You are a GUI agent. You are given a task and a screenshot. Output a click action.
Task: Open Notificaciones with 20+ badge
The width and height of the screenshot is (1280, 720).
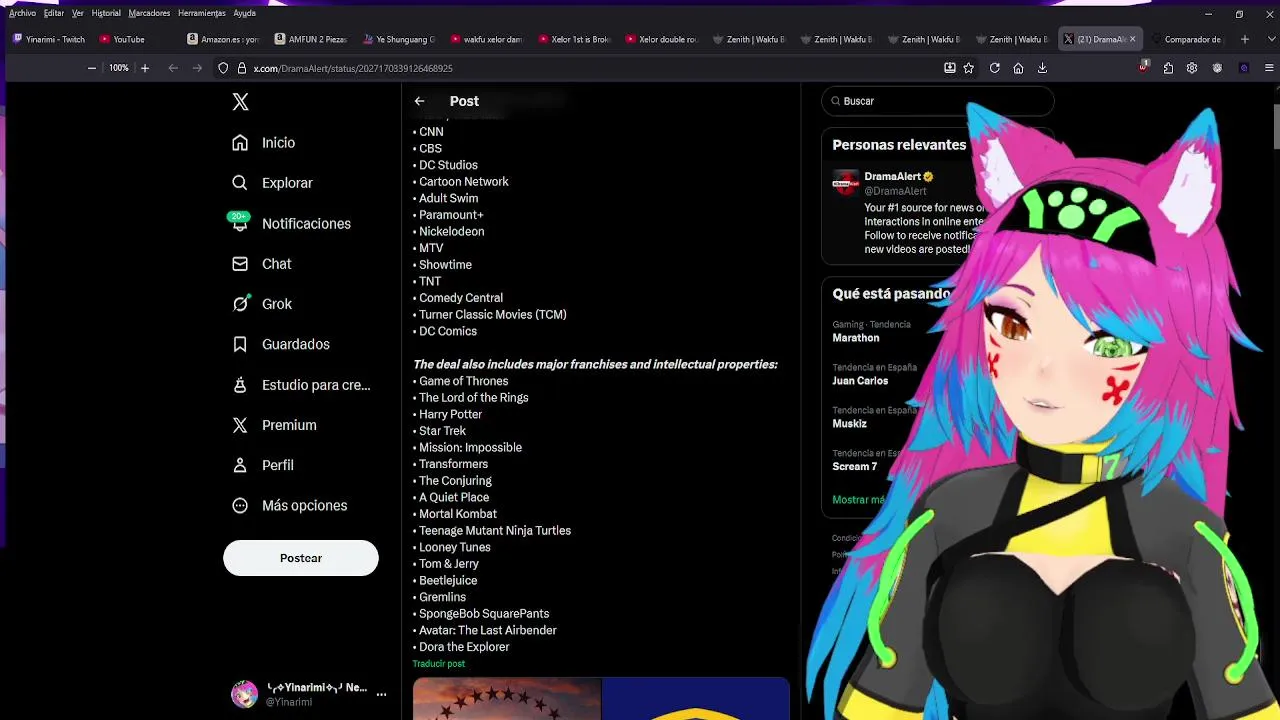(x=292, y=224)
